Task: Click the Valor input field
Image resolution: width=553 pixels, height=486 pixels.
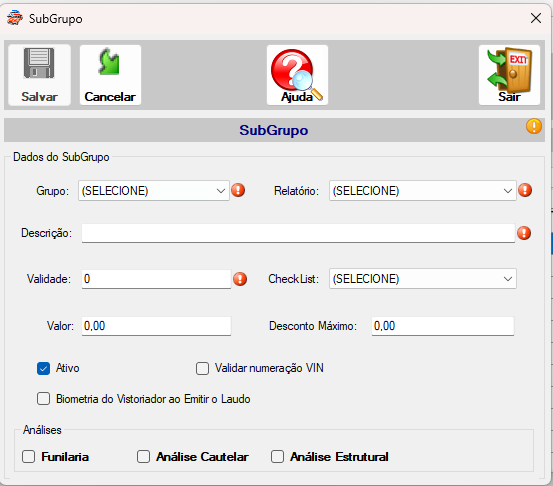Action: (x=156, y=326)
